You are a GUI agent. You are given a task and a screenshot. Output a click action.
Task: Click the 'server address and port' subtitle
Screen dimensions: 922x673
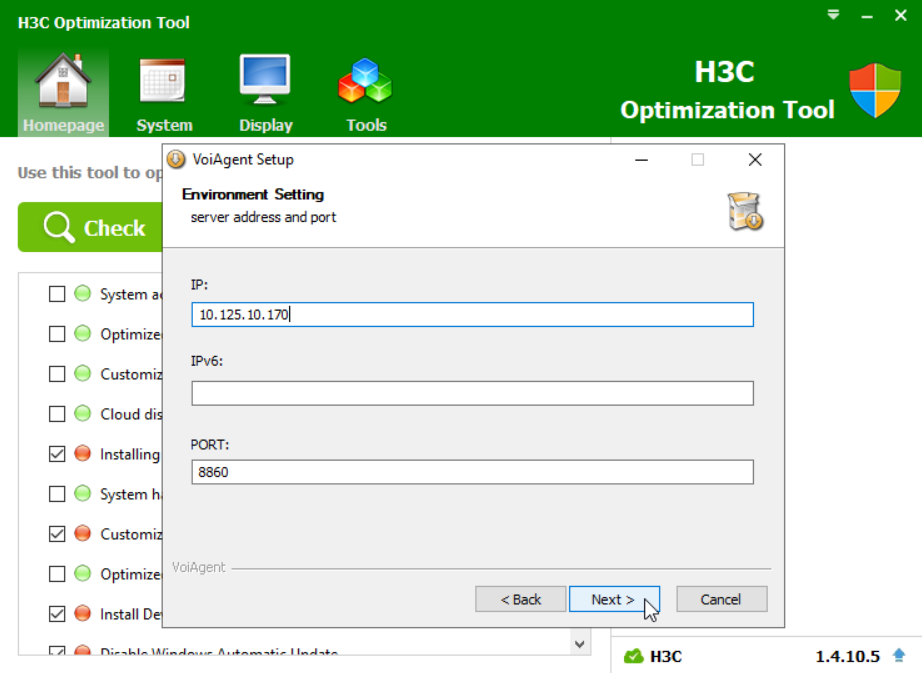point(263,217)
